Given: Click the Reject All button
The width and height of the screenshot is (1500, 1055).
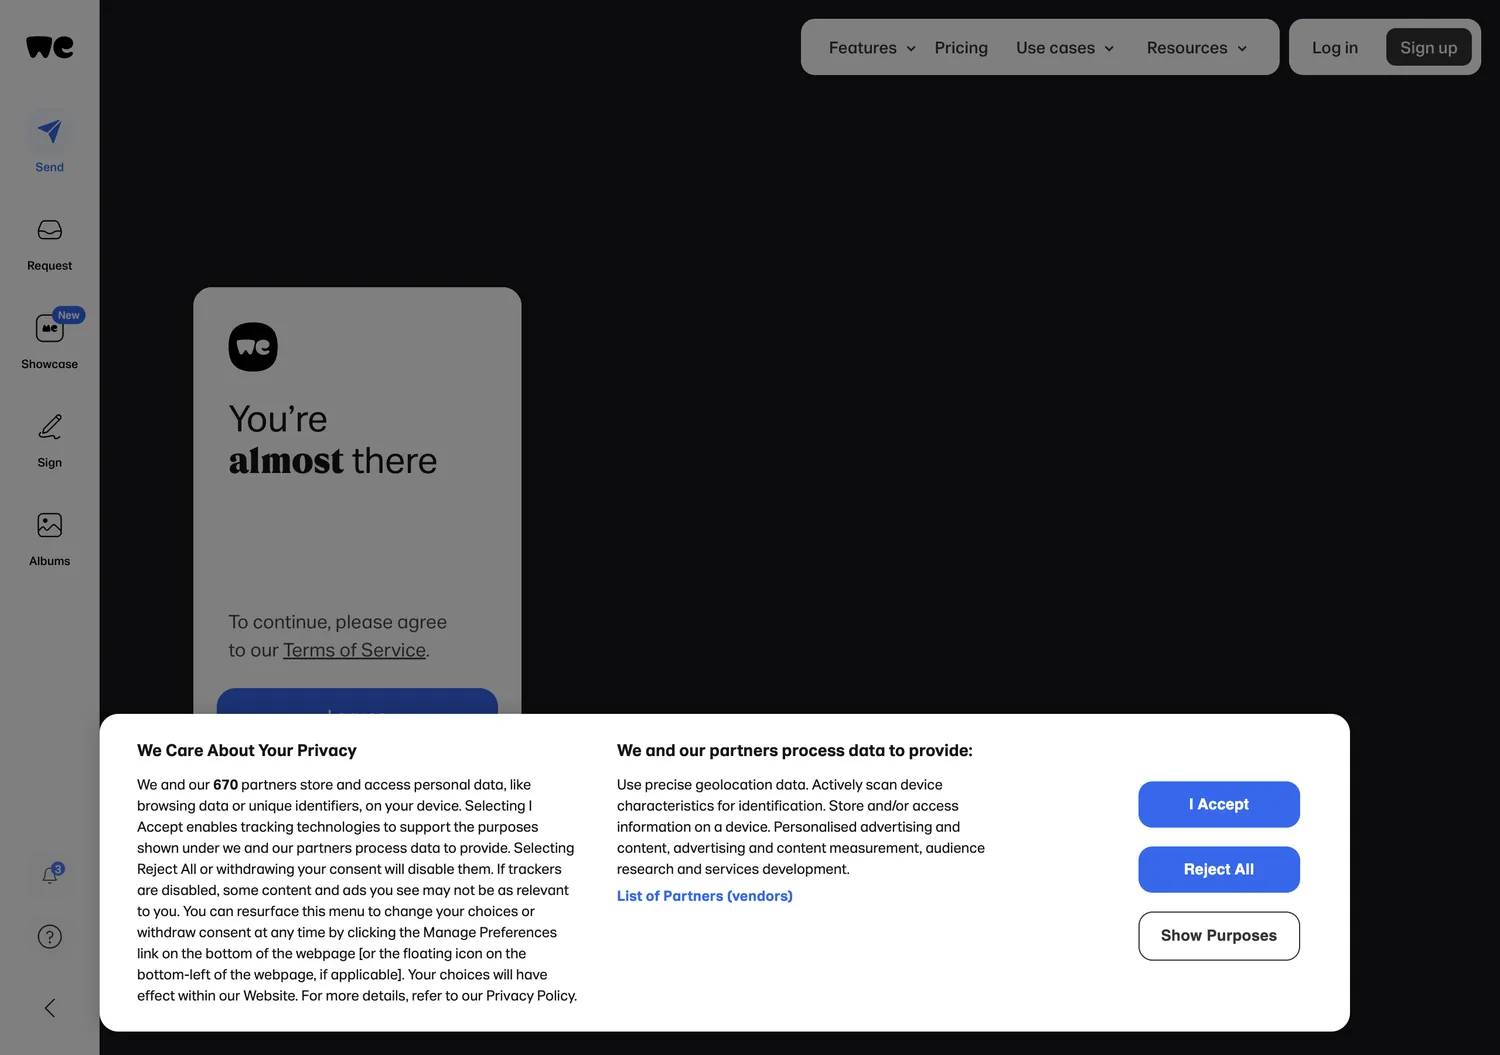Looking at the screenshot, I should coord(1219,870).
